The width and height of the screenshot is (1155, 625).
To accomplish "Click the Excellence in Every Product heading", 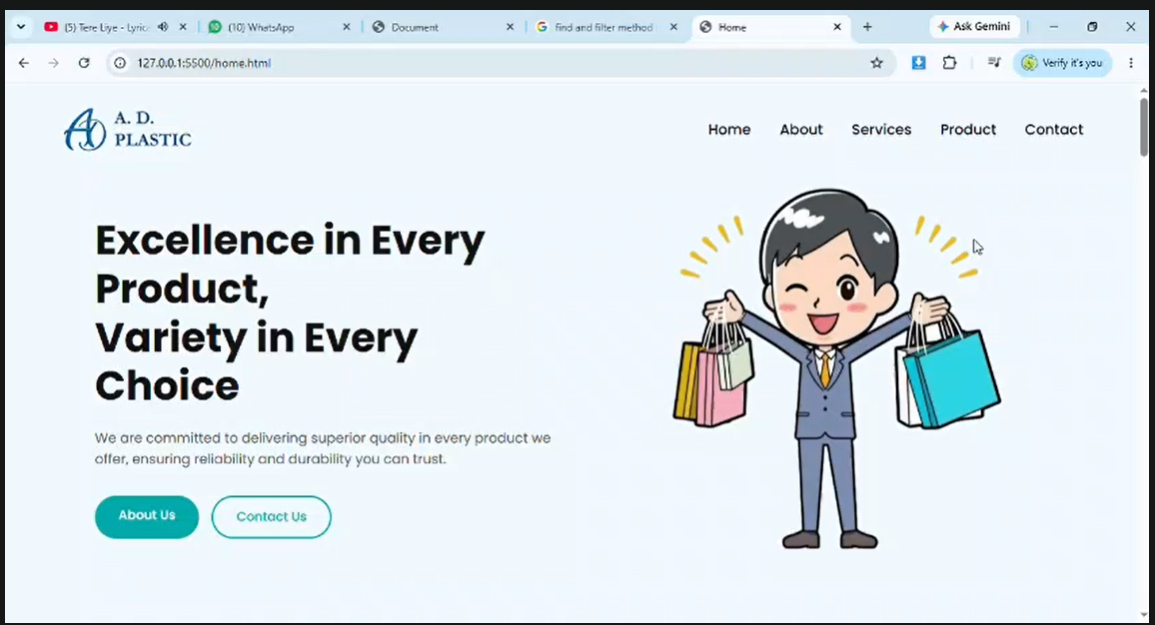I will point(290,312).
